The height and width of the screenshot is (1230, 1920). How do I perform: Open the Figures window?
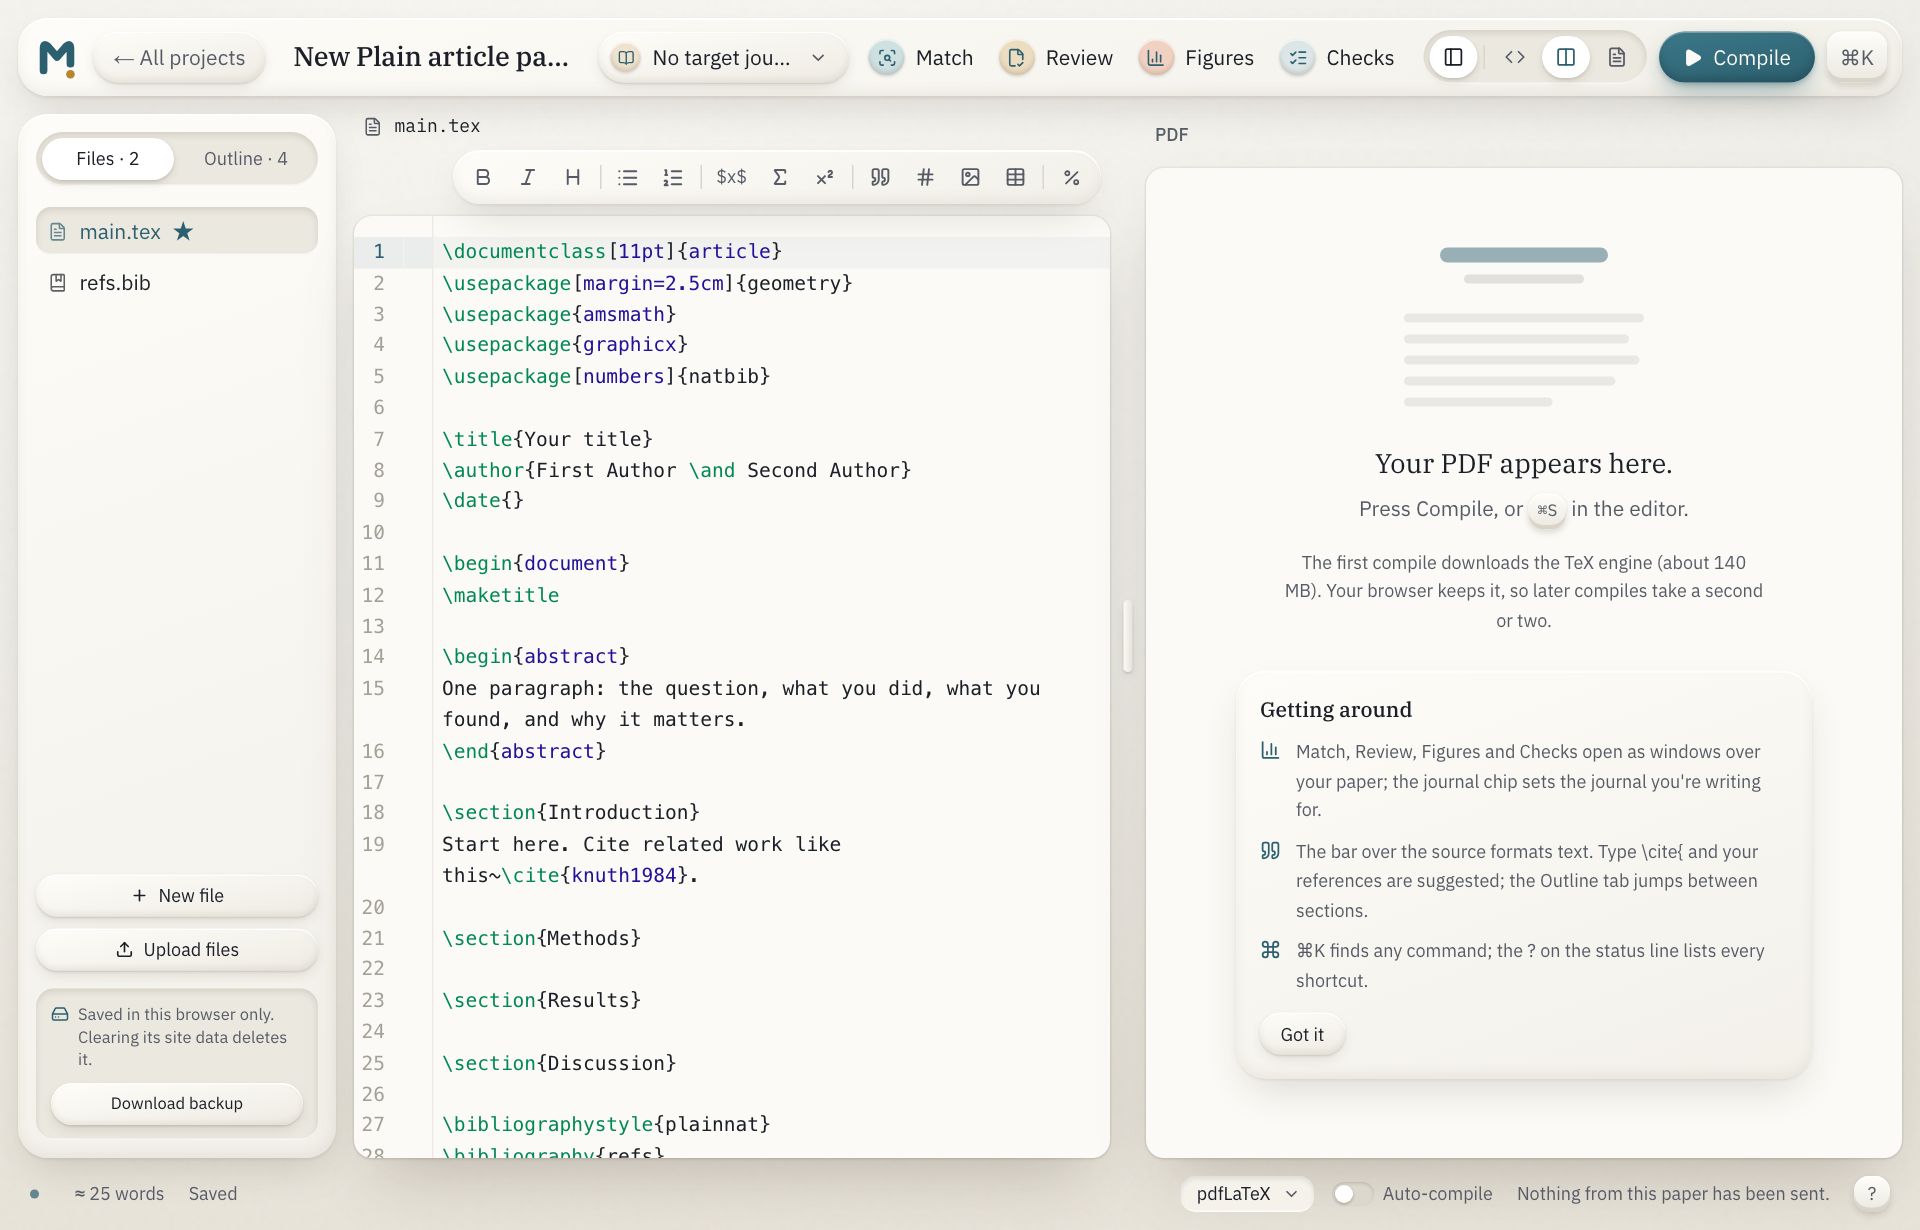(x=1196, y=58)
